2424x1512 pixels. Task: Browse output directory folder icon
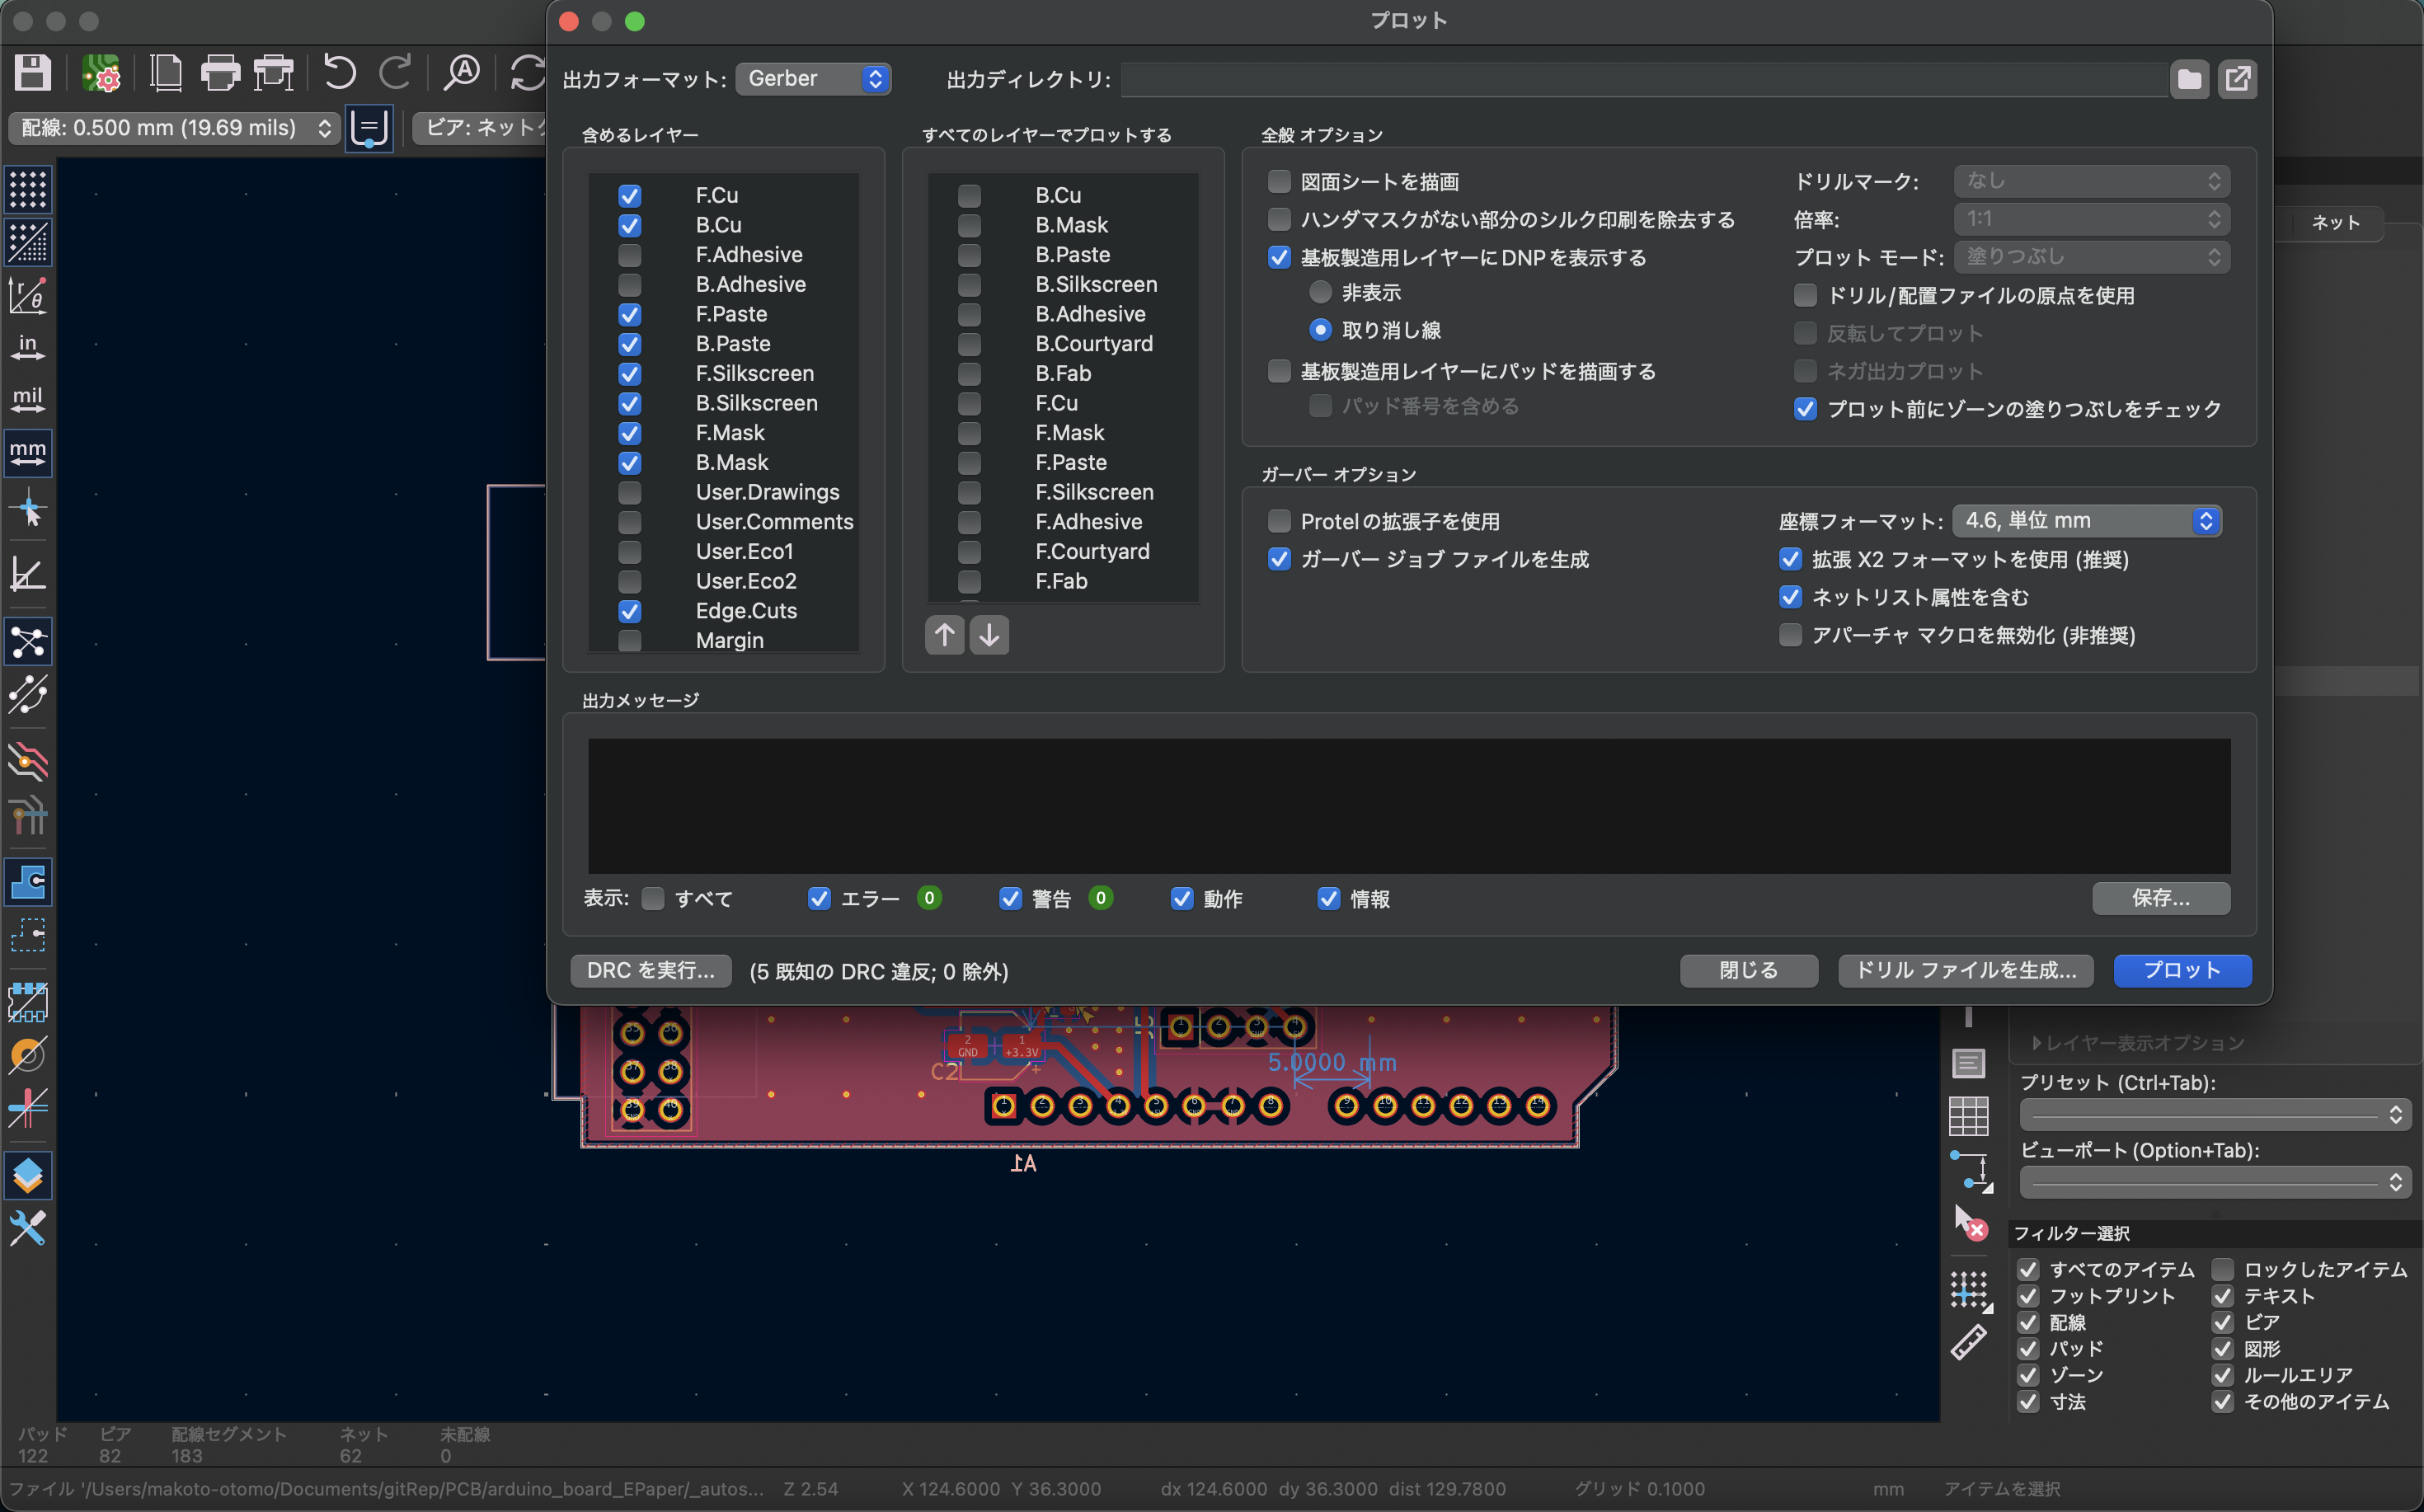(x=2188, y=79)
